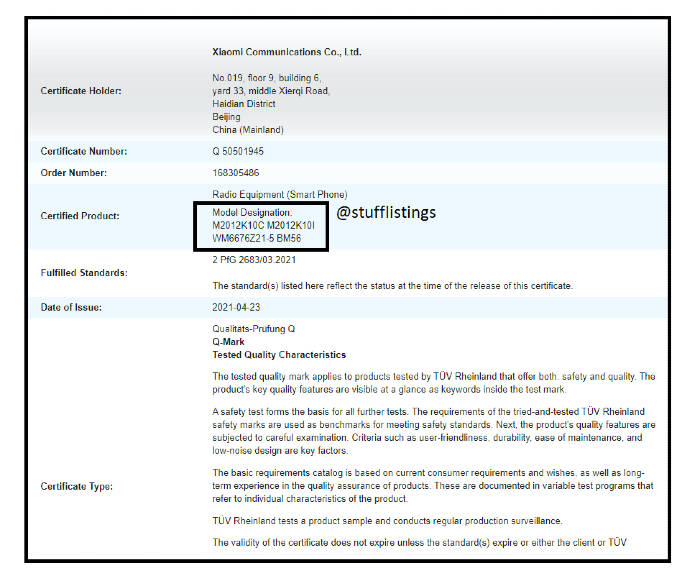Select the company name Xiaomi Communications Co., Ltd.
This screenshot has height=568, width=700.
click(x=287, y=52)
